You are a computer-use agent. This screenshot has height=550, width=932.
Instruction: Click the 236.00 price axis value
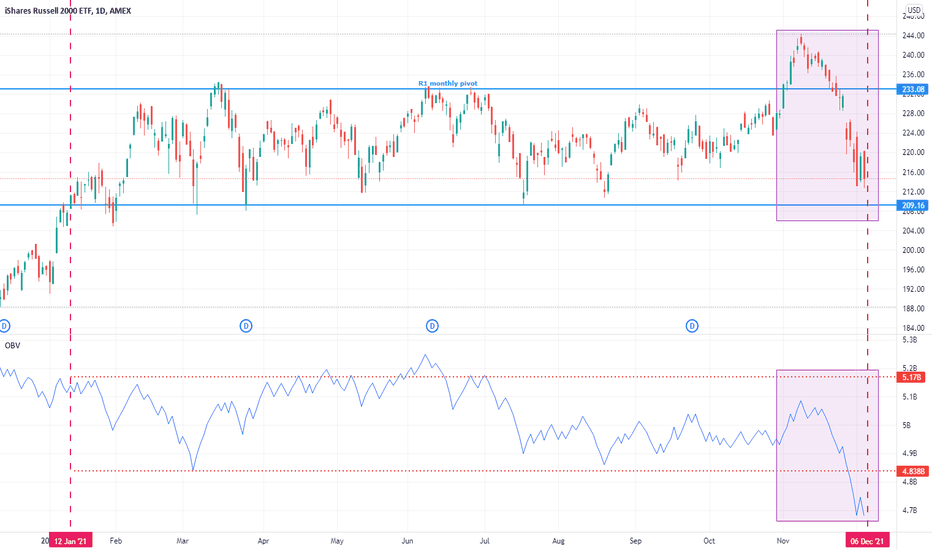[913, 75]
